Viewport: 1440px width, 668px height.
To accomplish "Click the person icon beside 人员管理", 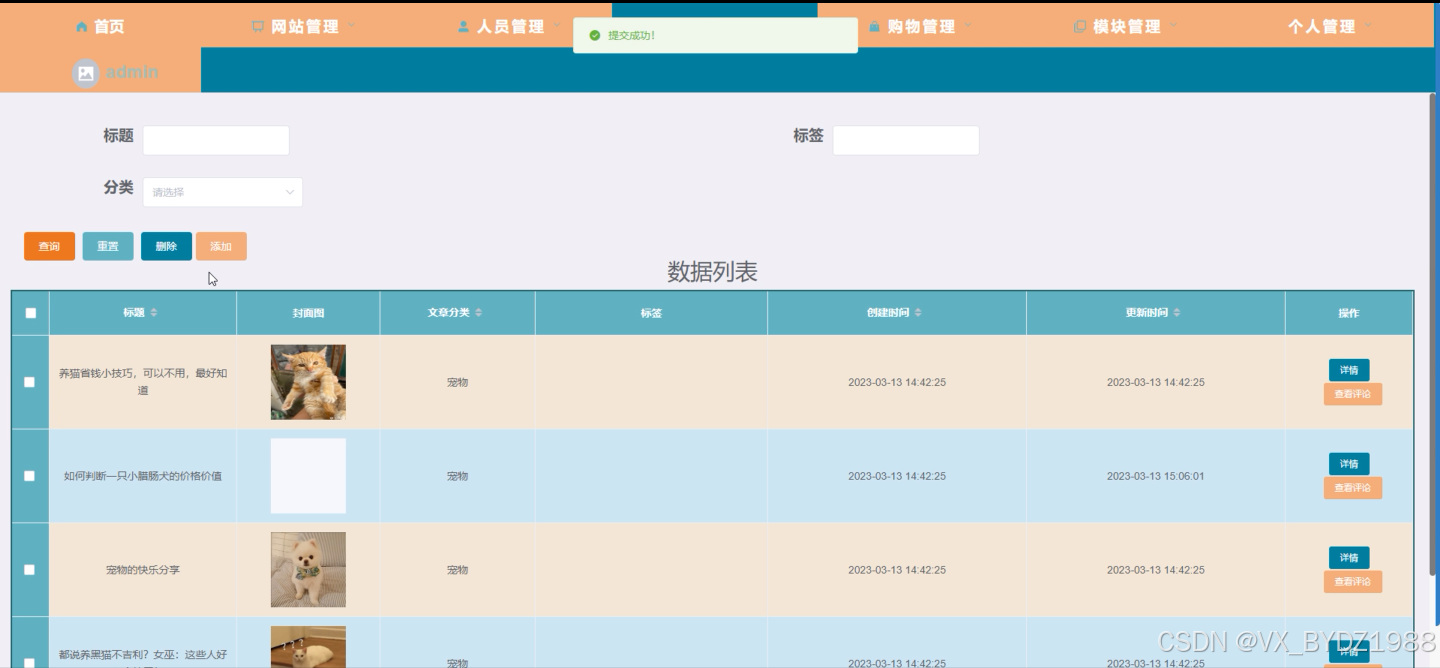I will 463,27.
